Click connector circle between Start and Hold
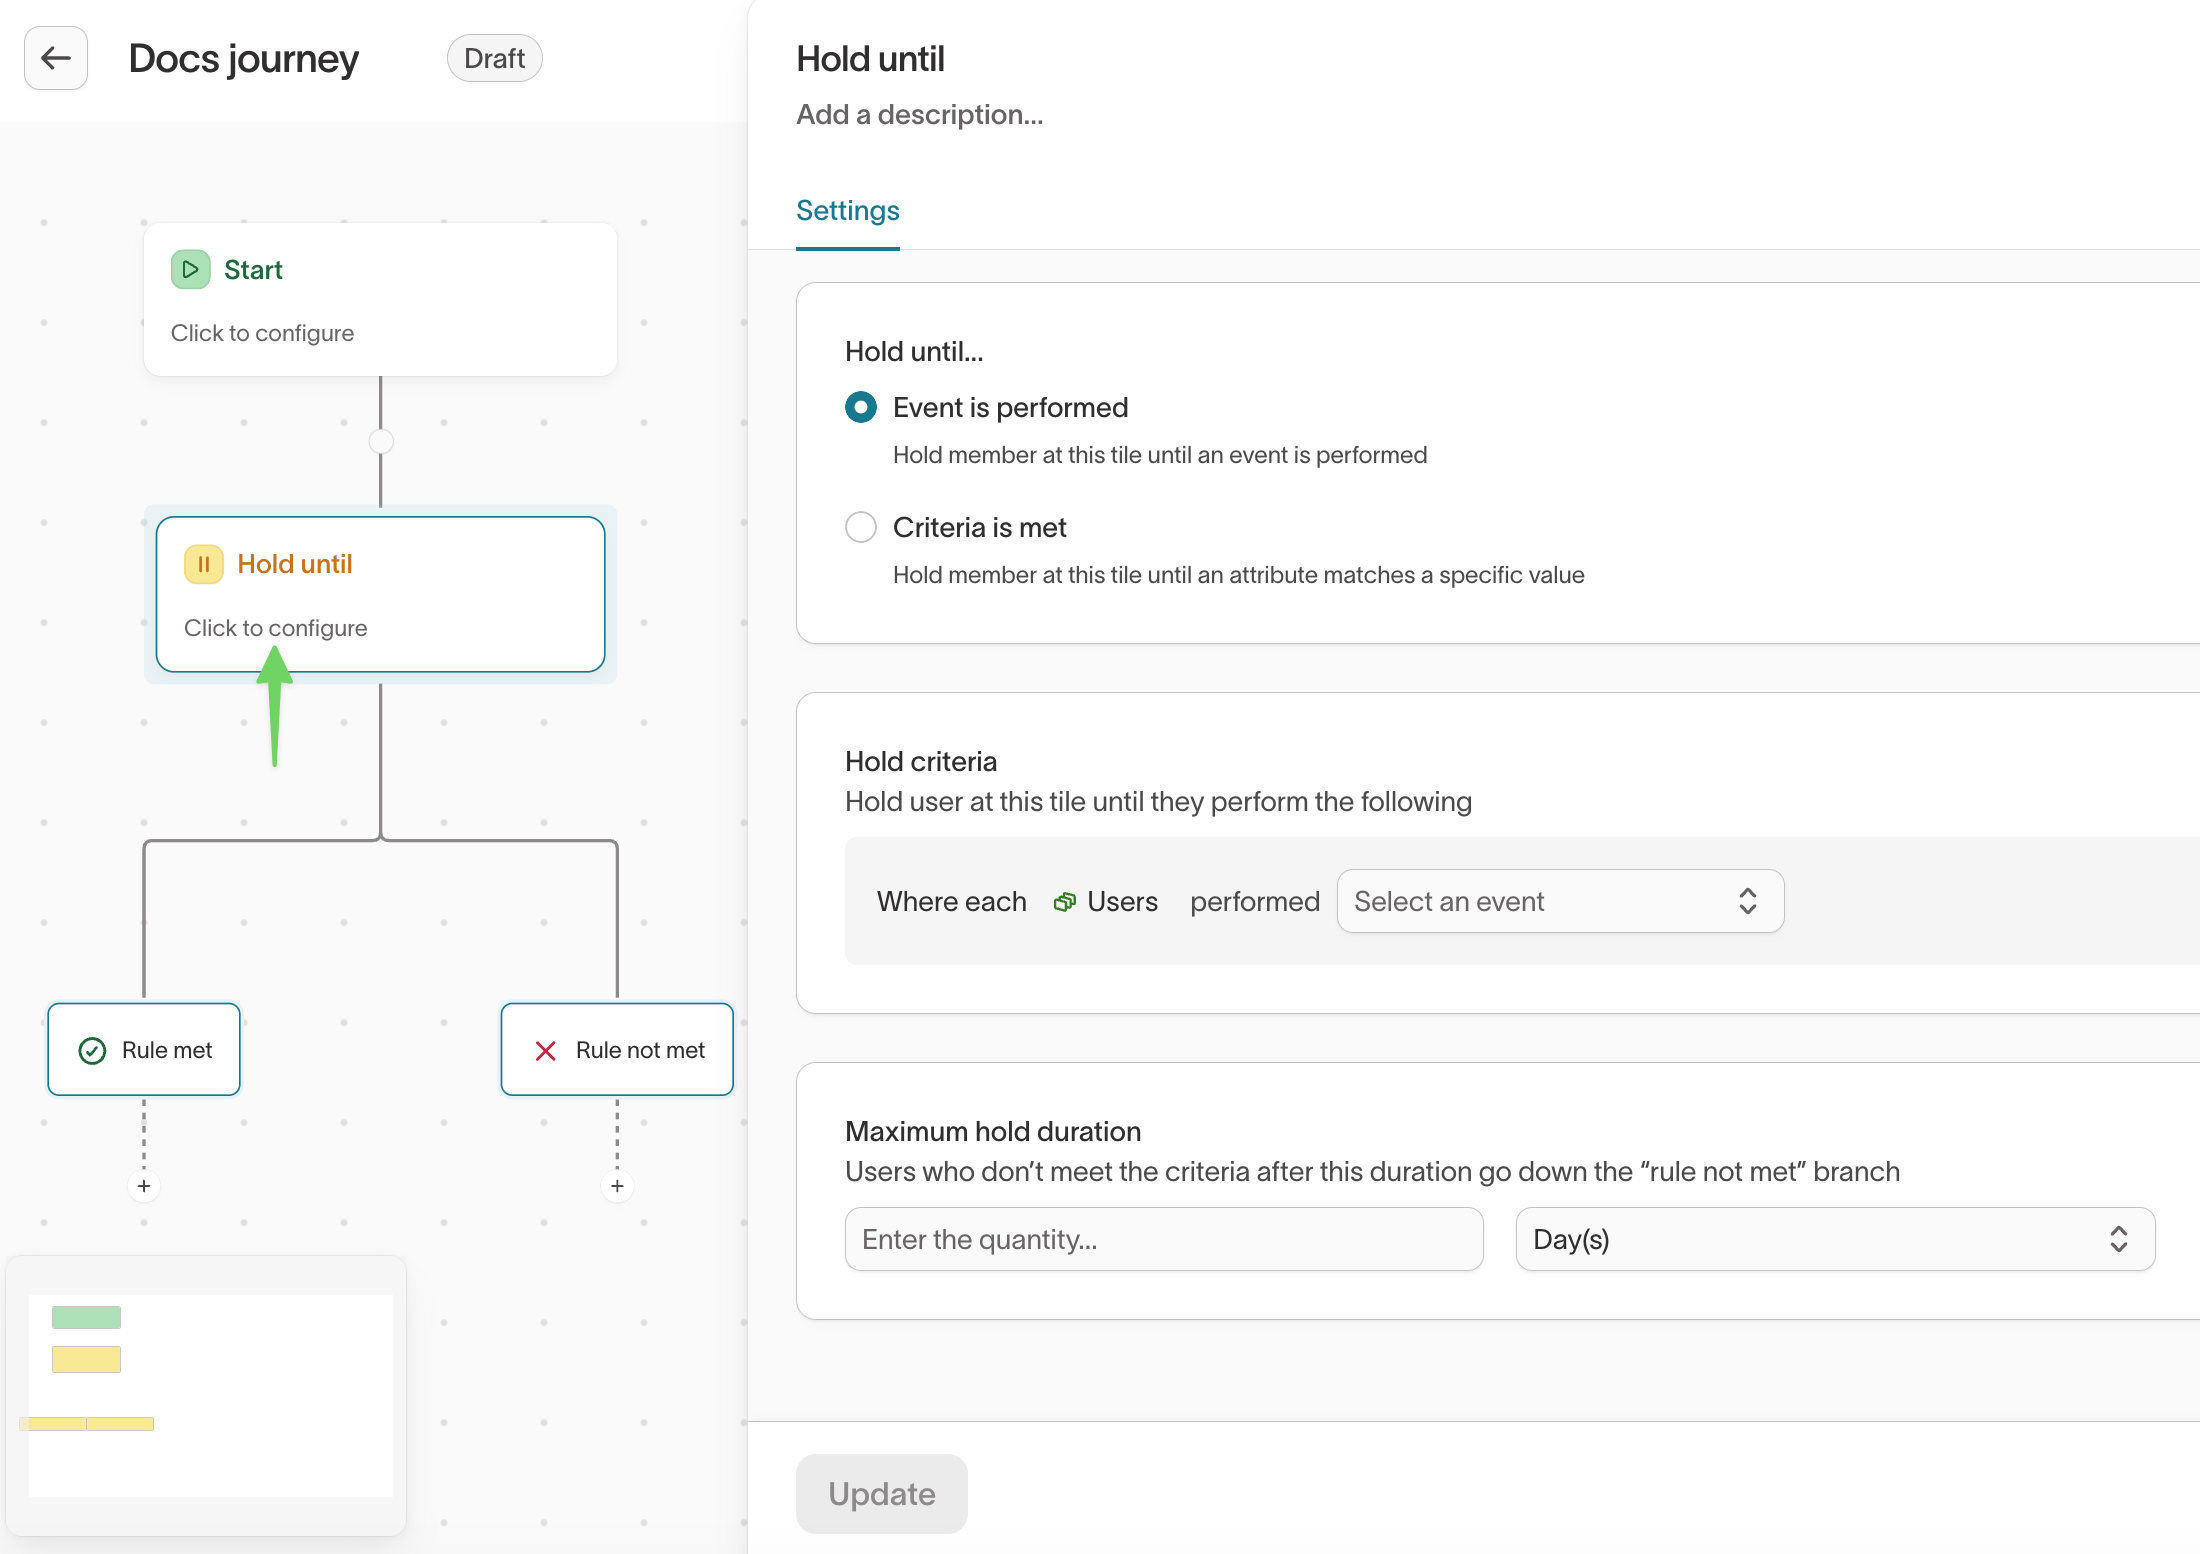 point(381,441)
